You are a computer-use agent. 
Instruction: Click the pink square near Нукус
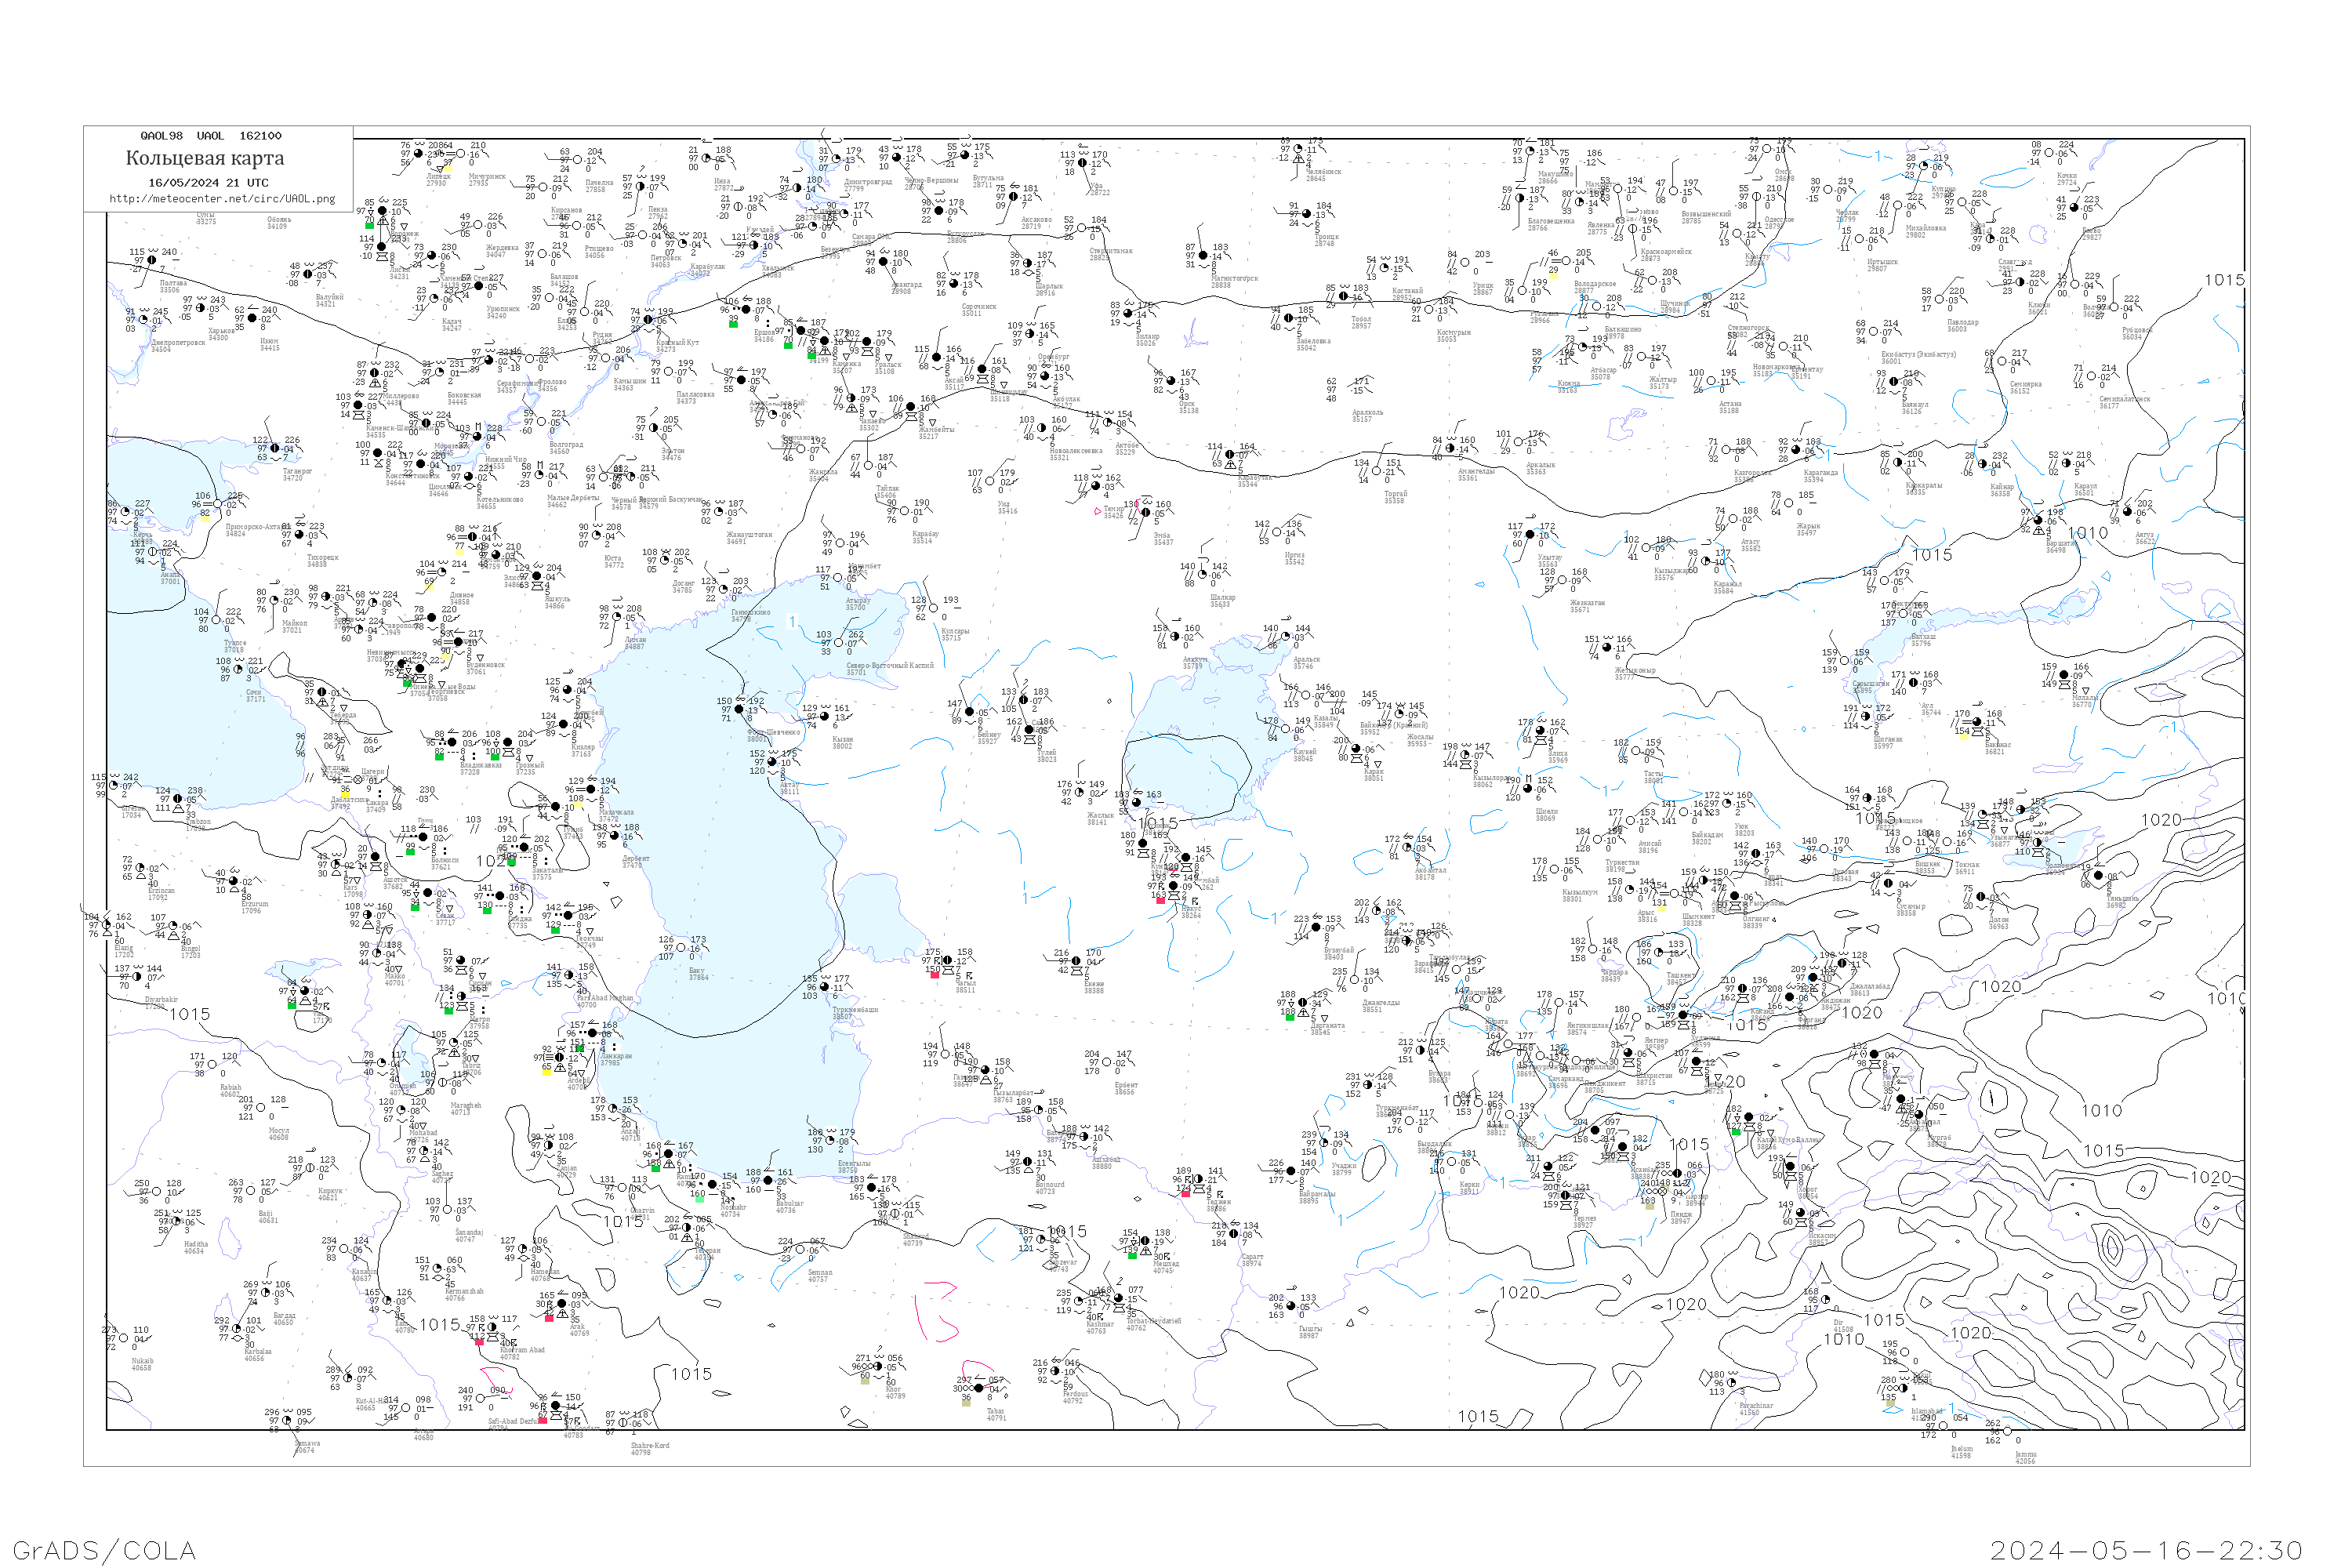click(x=1160, y=900)
